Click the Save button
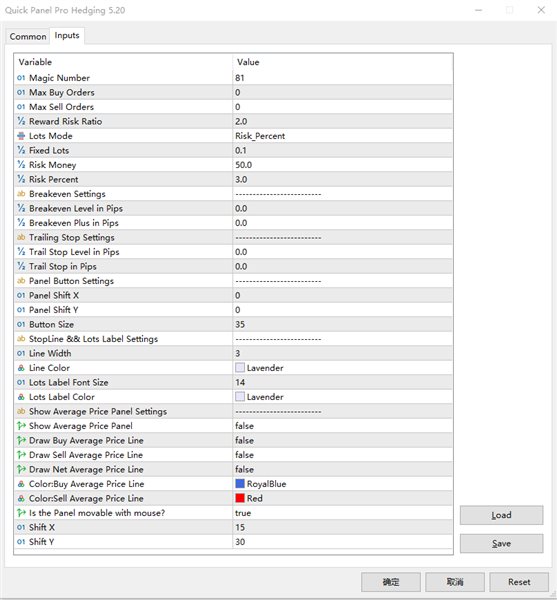 point(501,543)
